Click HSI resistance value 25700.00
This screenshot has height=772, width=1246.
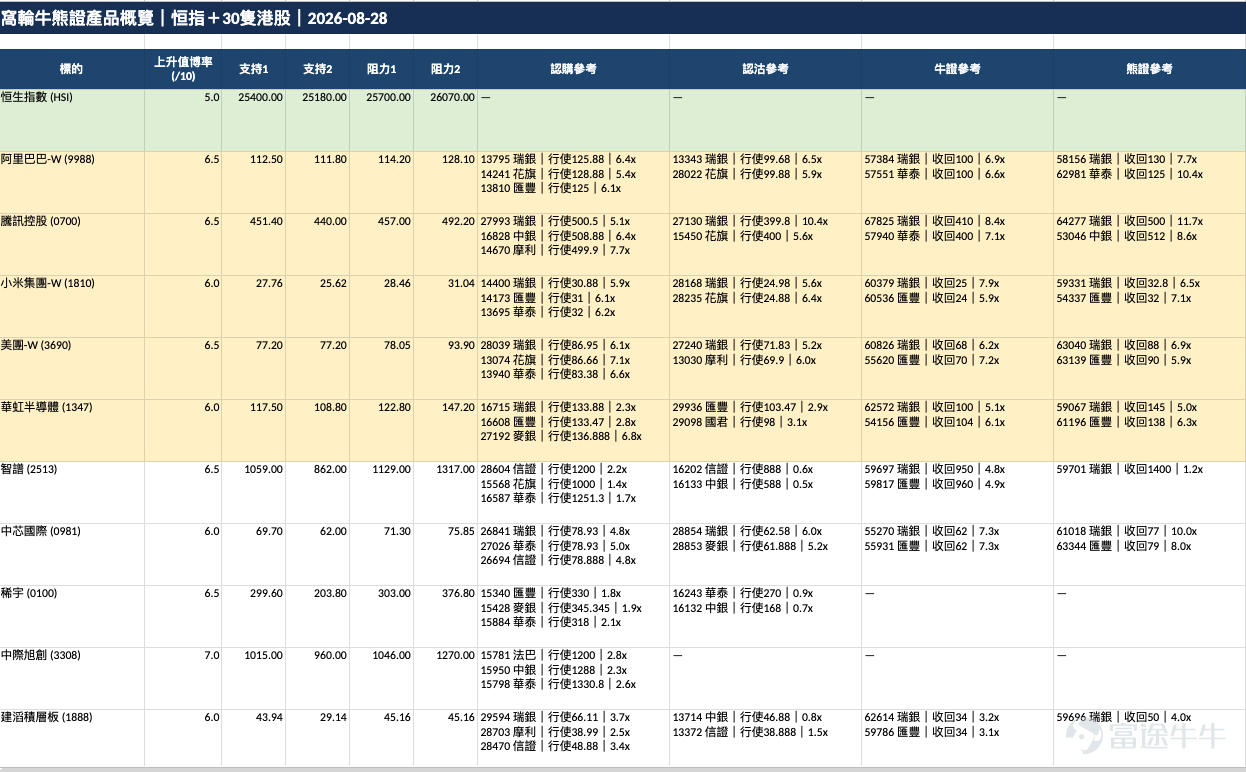[388, 97]
